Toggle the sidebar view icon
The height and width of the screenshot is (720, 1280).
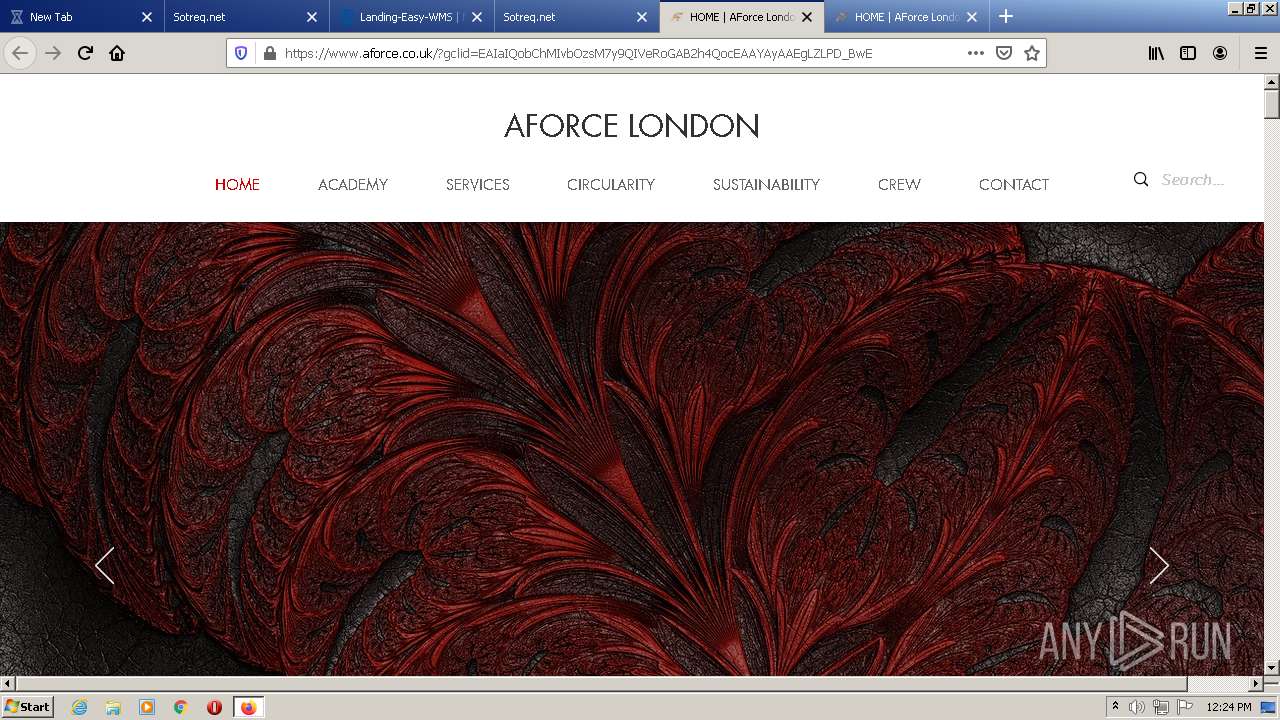tap(1188, 53)
